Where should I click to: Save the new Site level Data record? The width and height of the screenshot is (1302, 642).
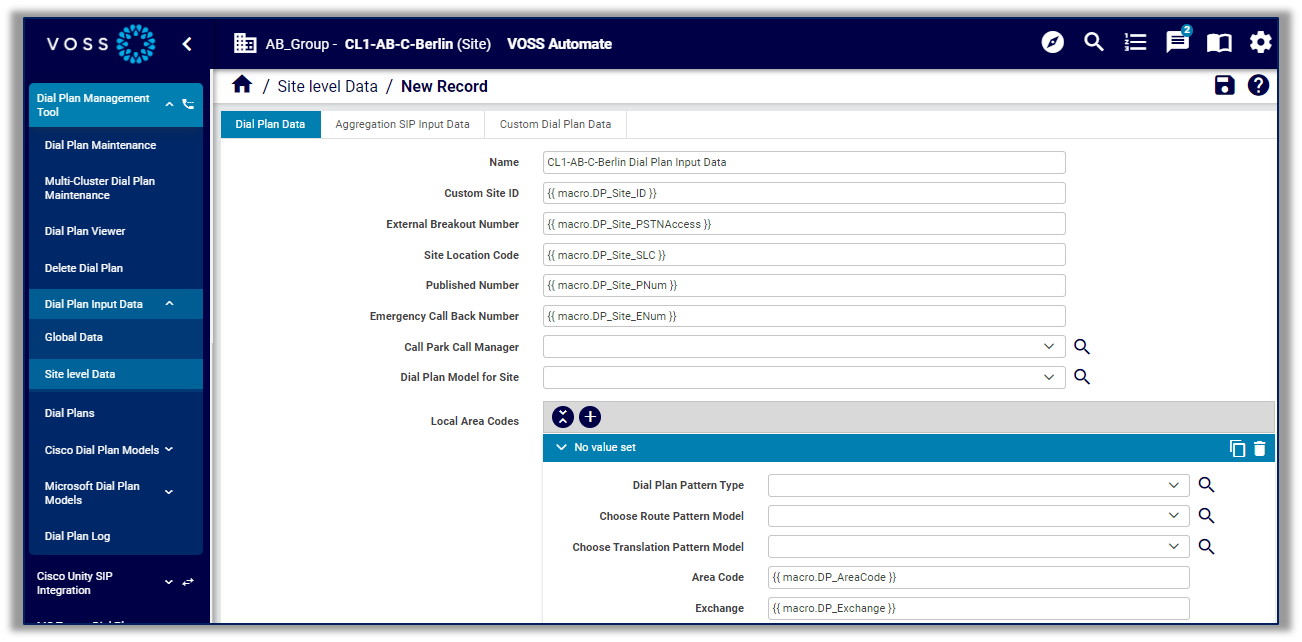pyautogui.click(x=1224, y=86)
